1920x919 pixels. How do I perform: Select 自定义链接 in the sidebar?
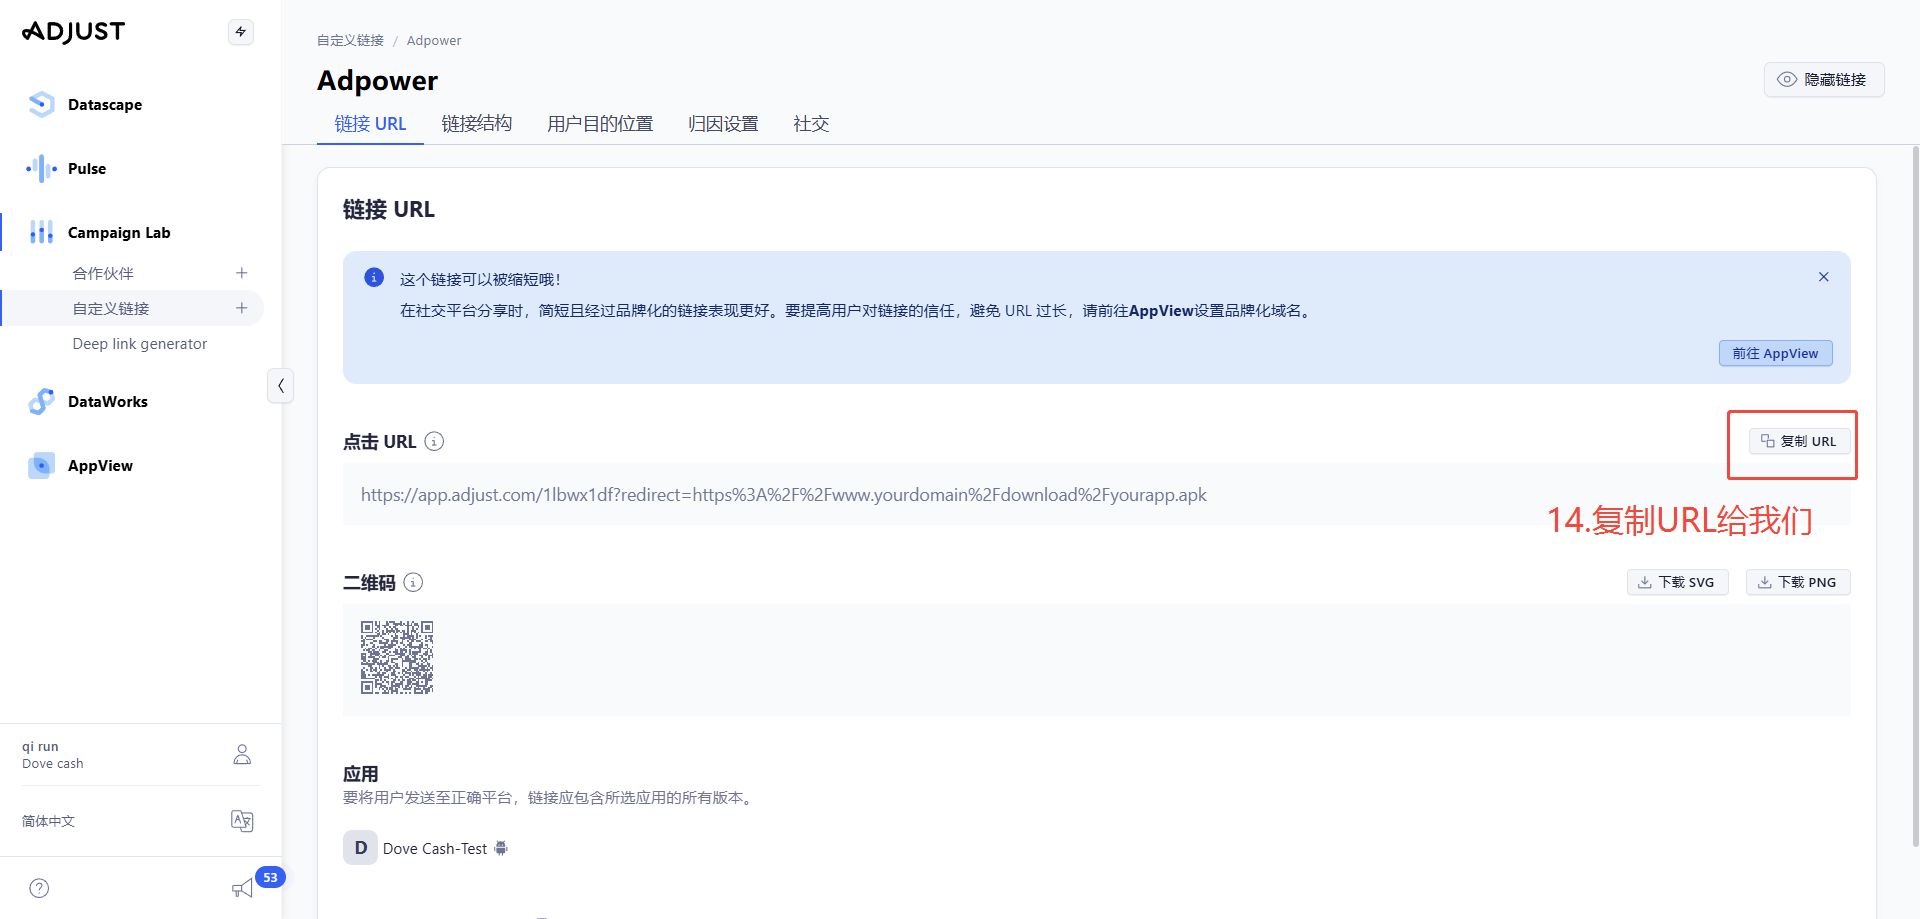111,308
